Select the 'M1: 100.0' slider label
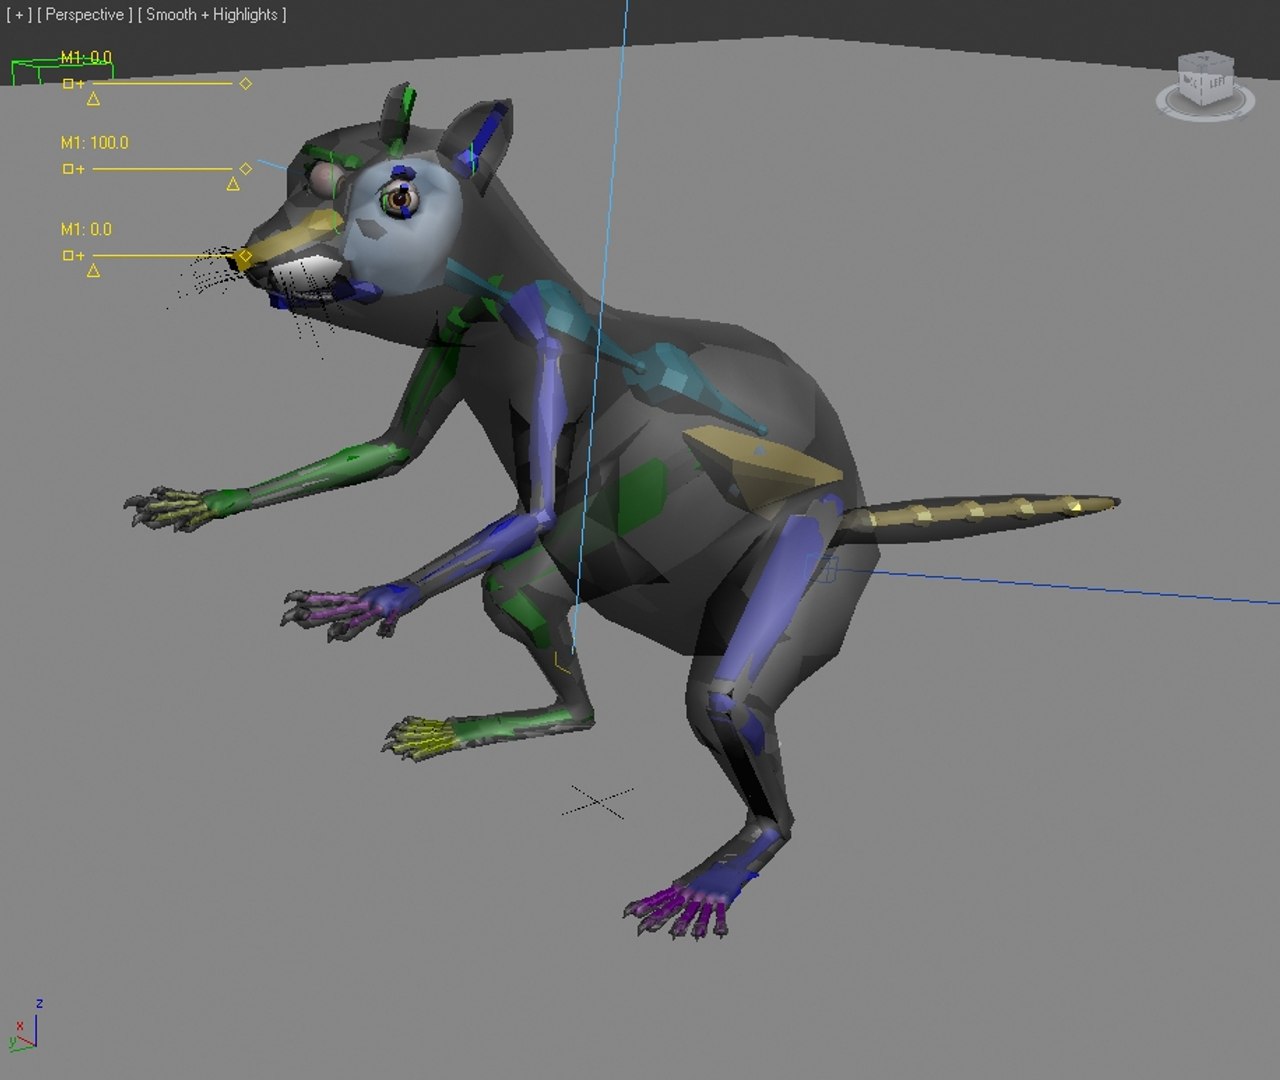 (95, 143)
